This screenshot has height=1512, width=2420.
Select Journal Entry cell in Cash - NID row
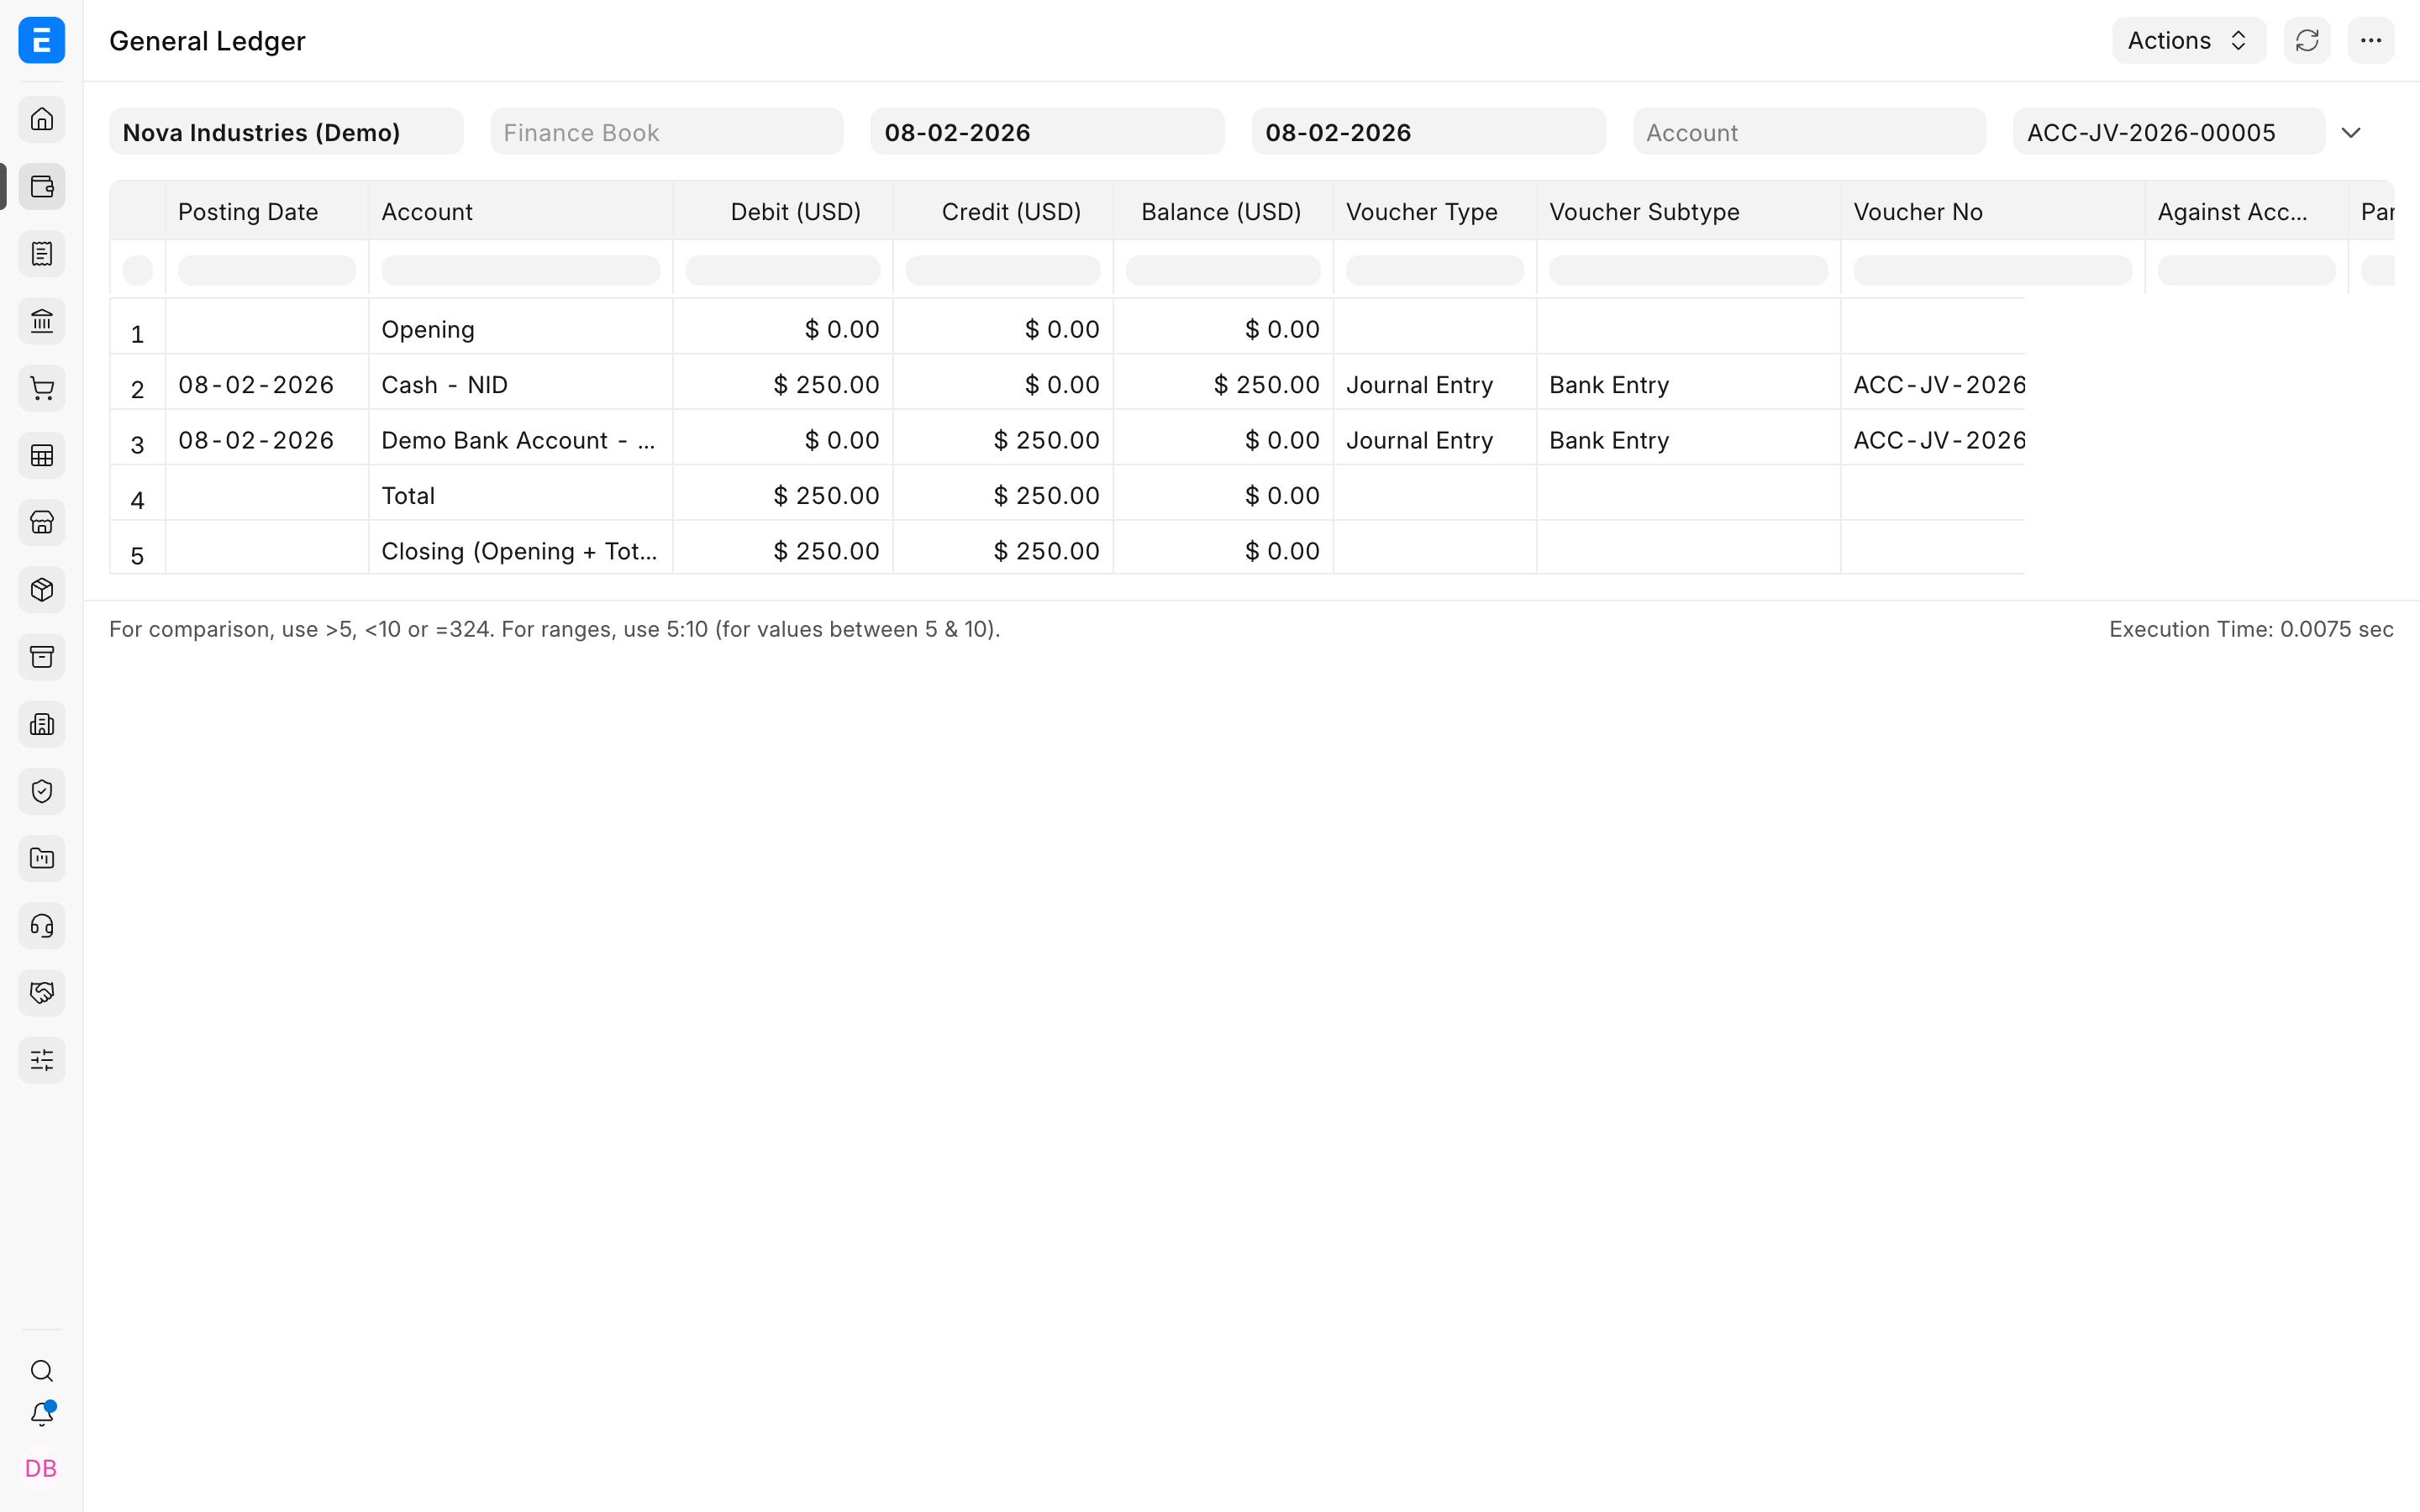[1435, 384]
